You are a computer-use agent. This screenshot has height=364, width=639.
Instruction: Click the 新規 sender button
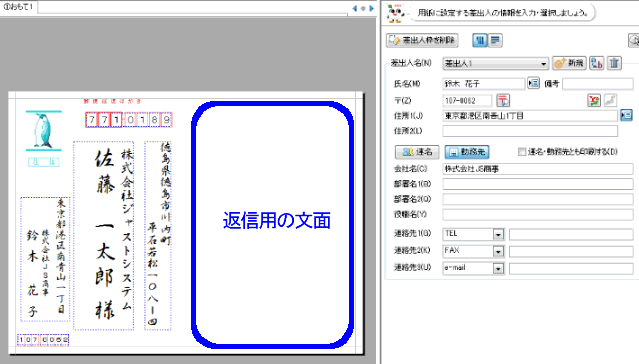pos(569,63)
